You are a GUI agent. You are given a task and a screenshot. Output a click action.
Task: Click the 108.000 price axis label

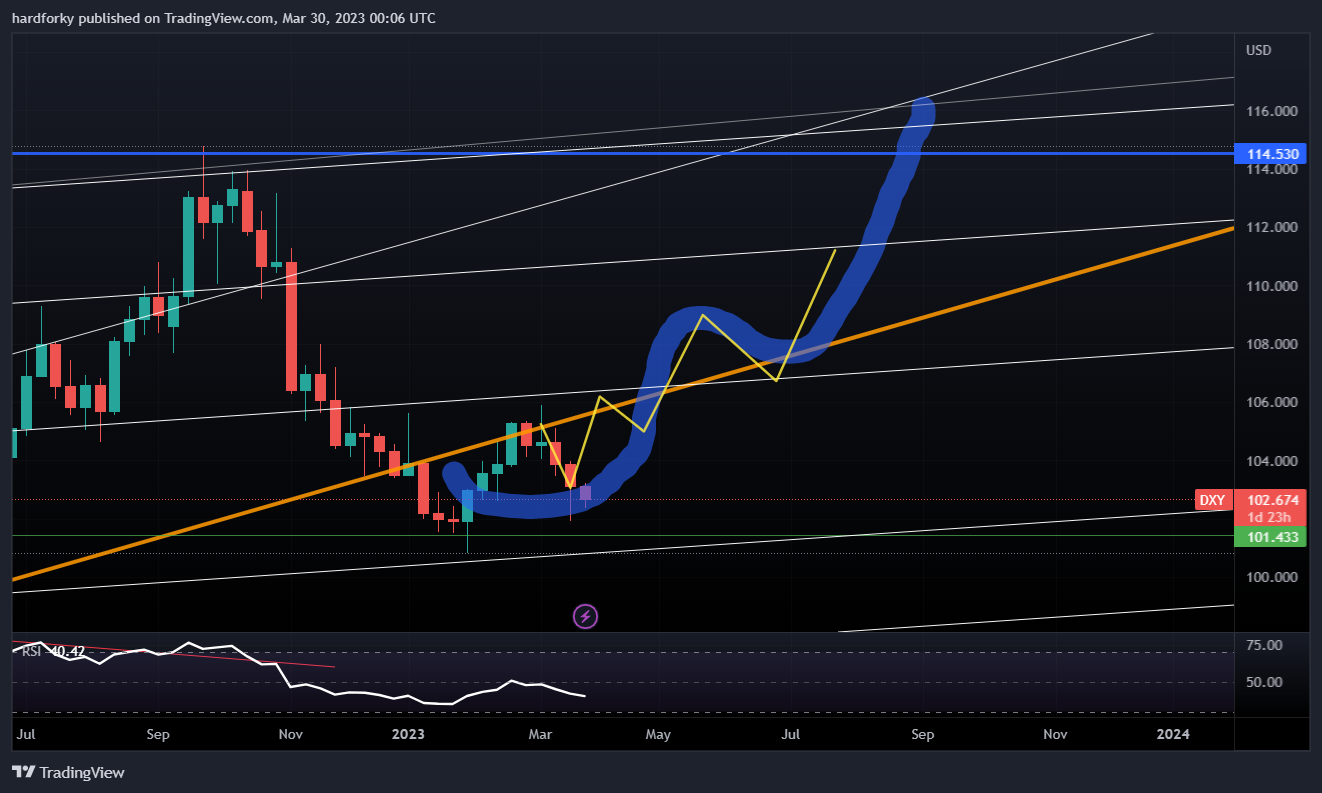pos(1271,344)
